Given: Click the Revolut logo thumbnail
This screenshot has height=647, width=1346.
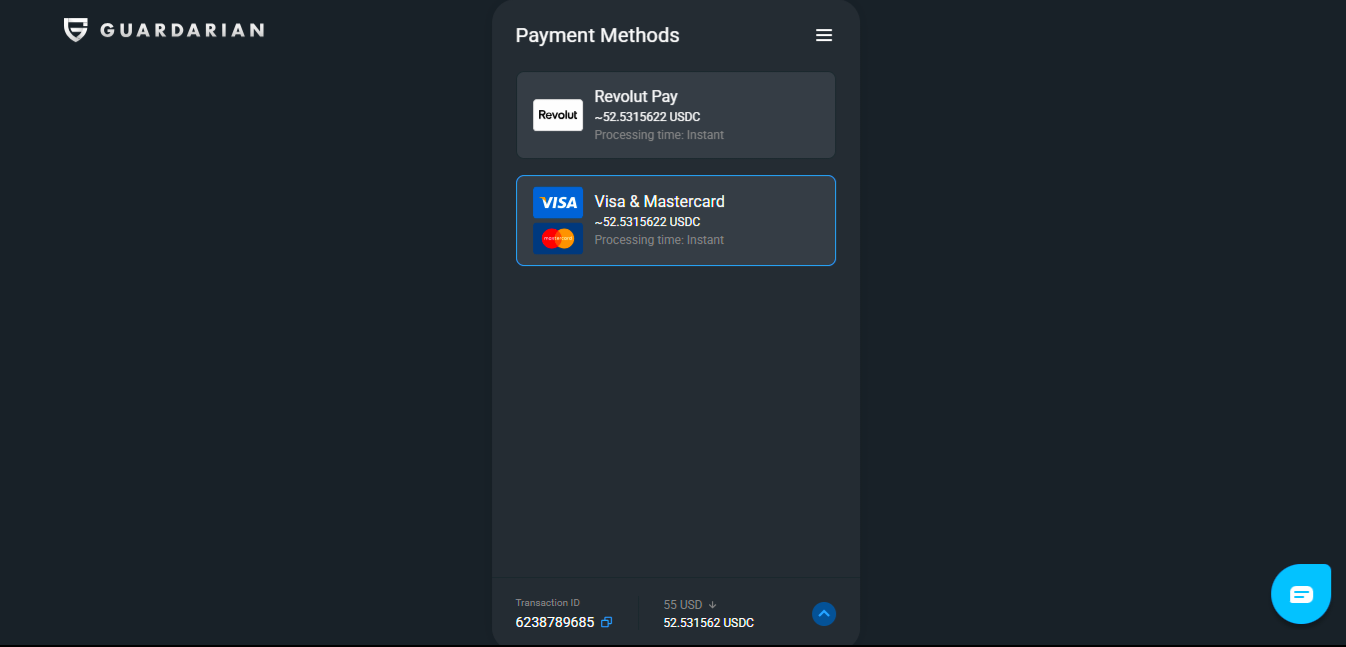Looking at the screenshot, I should pos(558,115).
